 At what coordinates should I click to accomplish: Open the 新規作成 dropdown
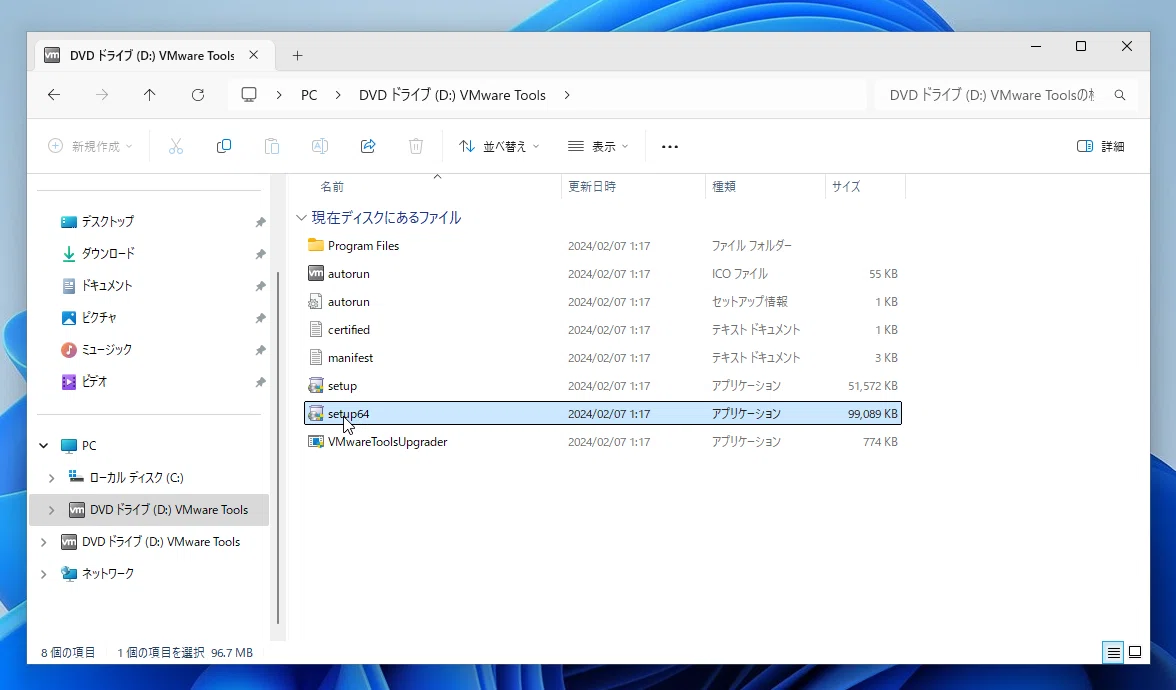point(90,146)
